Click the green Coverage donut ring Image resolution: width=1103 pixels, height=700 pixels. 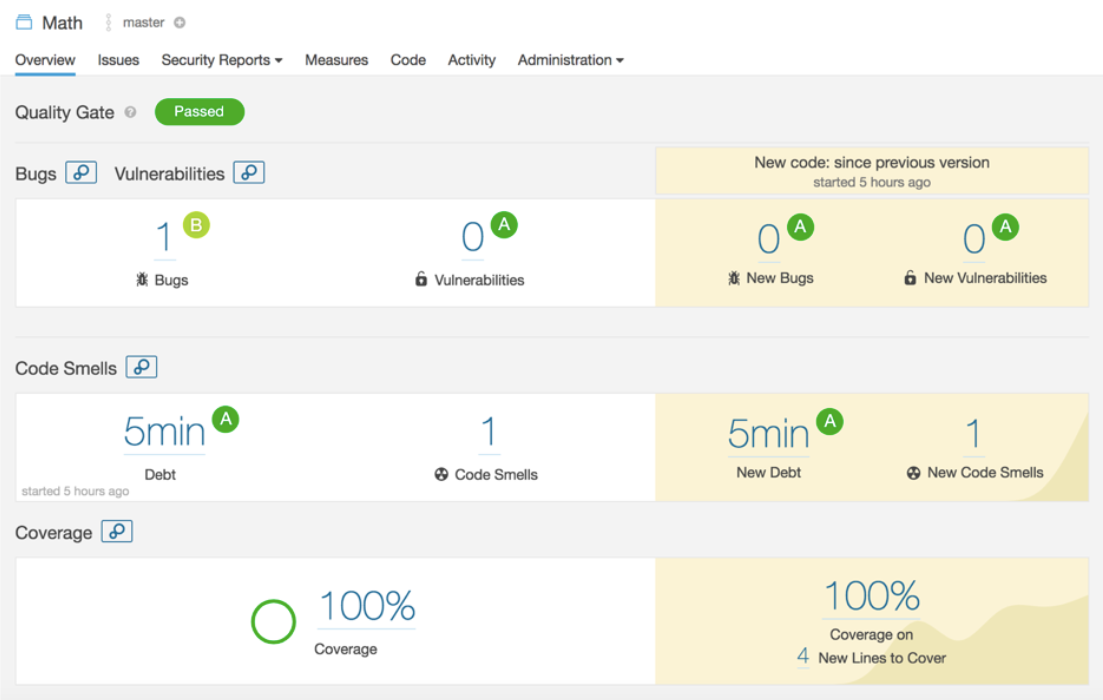point(274,620)
